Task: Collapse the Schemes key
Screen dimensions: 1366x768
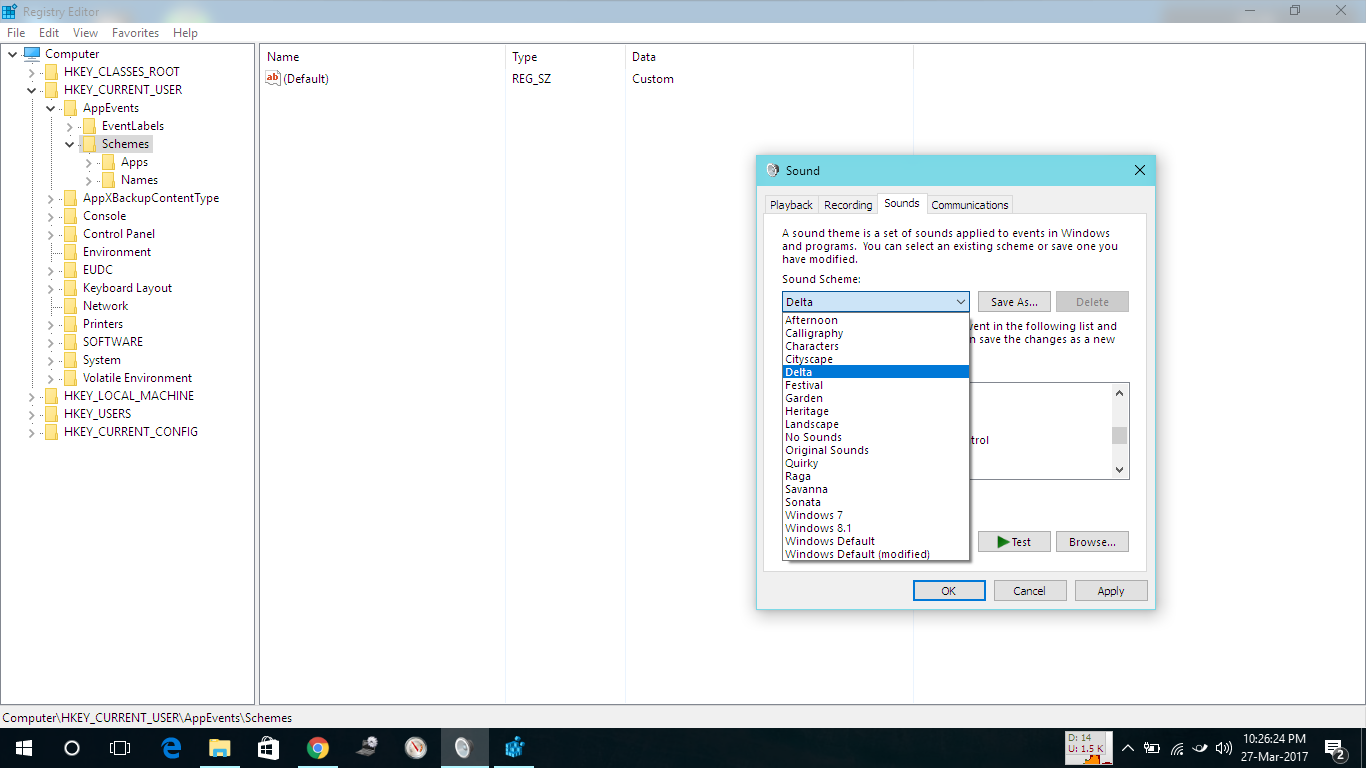Action: pos(69,144)
